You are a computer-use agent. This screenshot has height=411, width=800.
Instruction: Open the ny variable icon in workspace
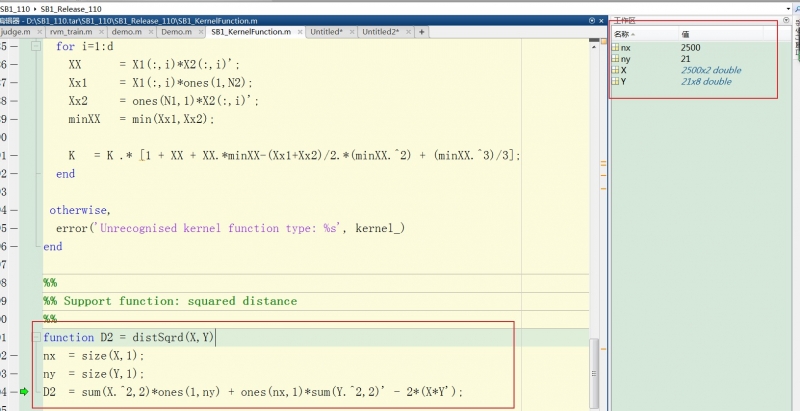click(615, 59)
